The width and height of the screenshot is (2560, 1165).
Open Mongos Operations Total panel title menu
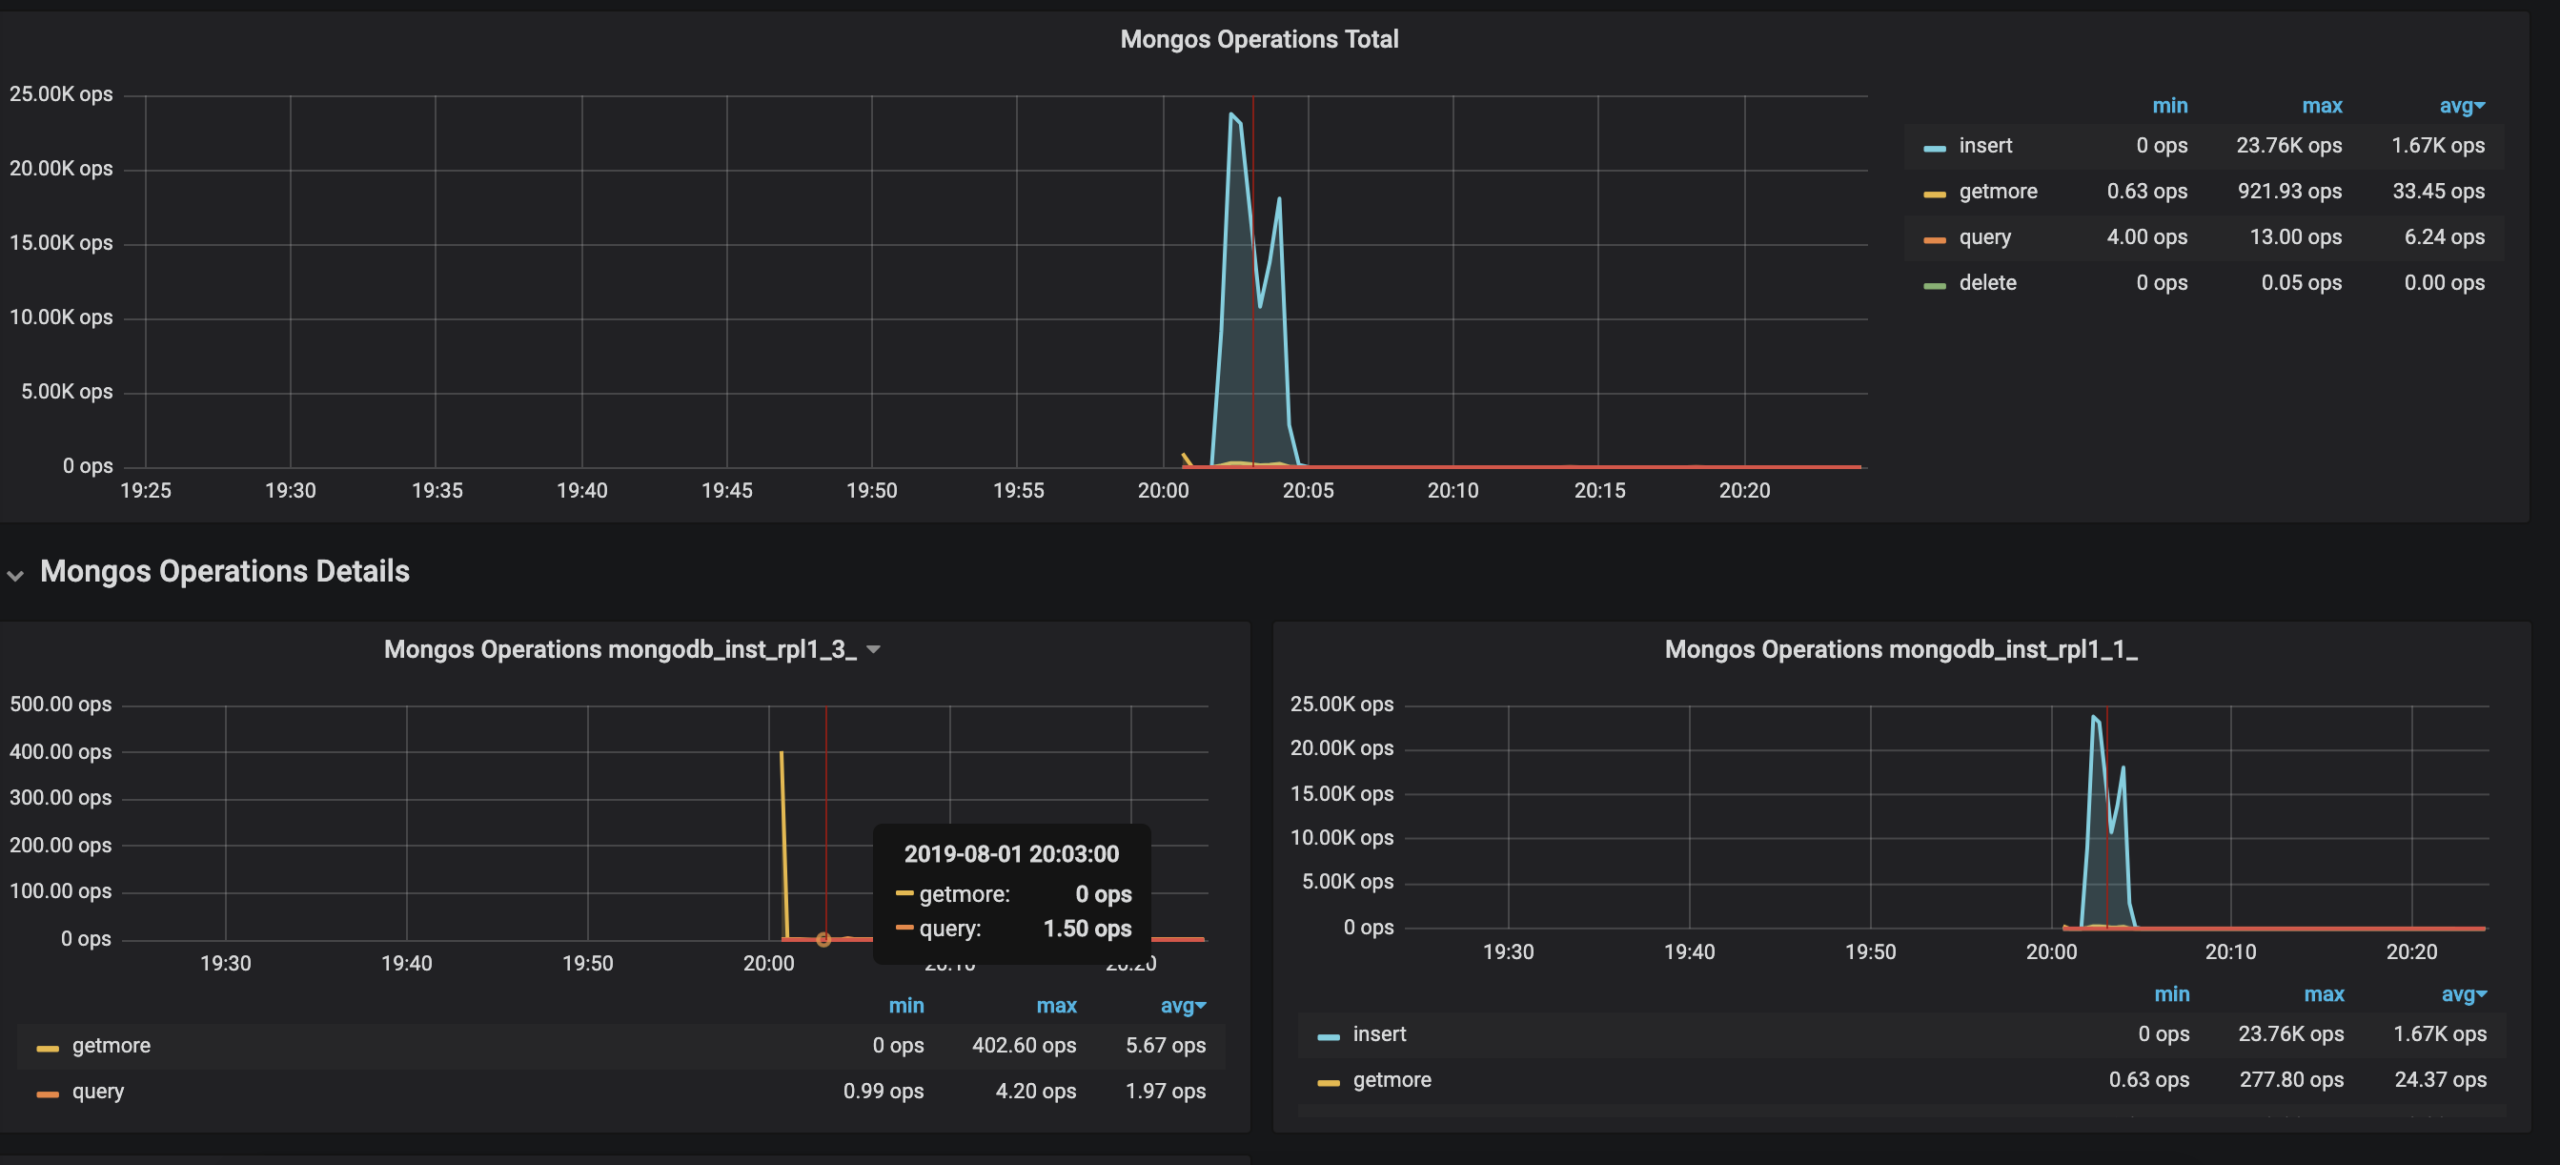point(1258,40)
